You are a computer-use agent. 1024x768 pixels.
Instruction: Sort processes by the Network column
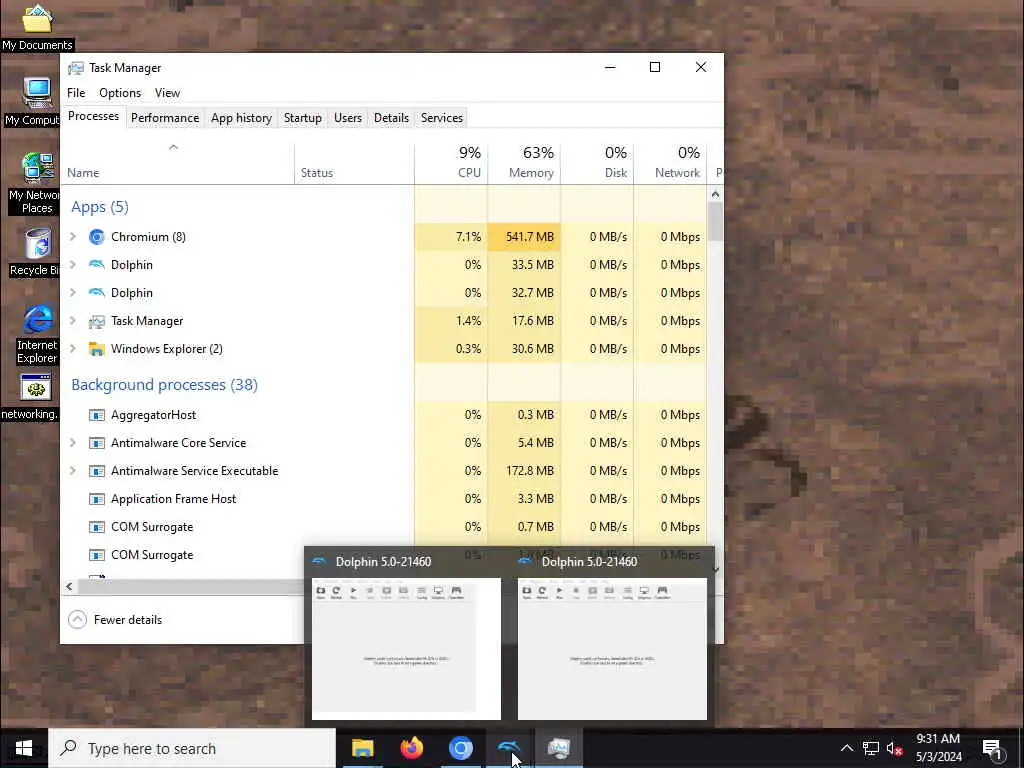click(x=670, y=163)
